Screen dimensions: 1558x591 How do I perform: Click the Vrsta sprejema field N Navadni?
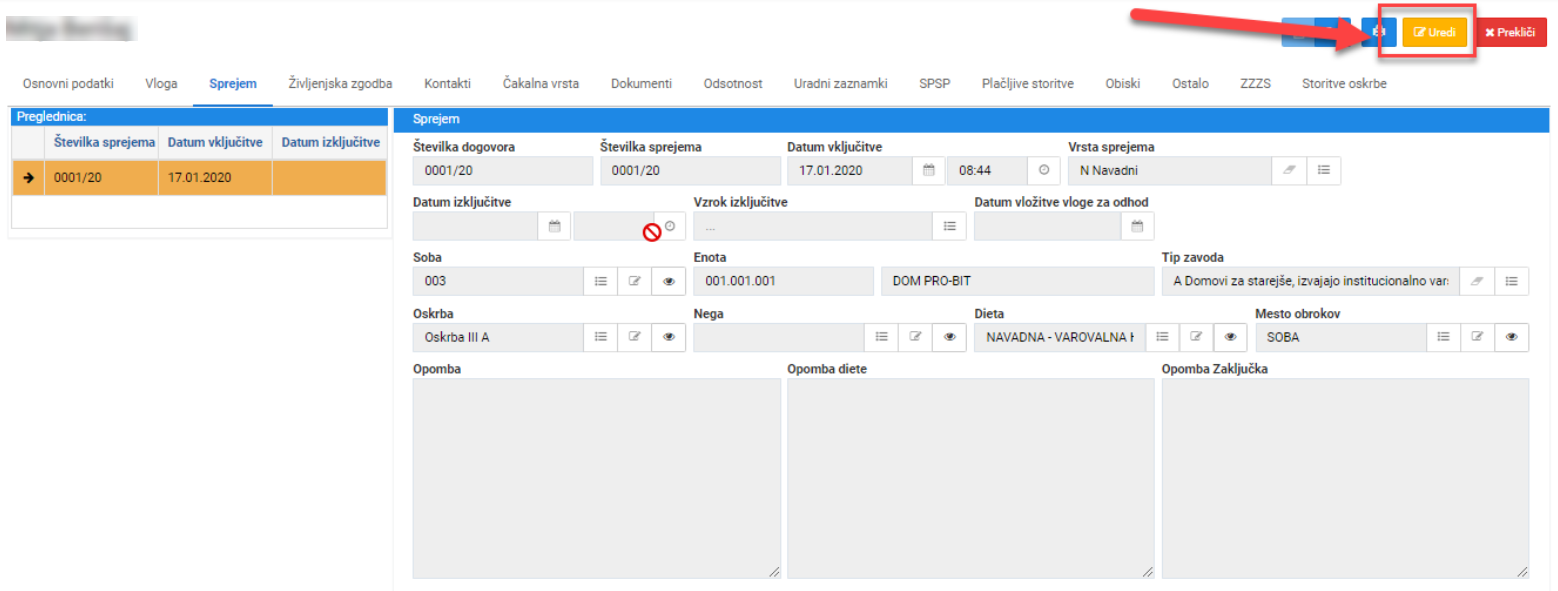tap(1170, 170)
